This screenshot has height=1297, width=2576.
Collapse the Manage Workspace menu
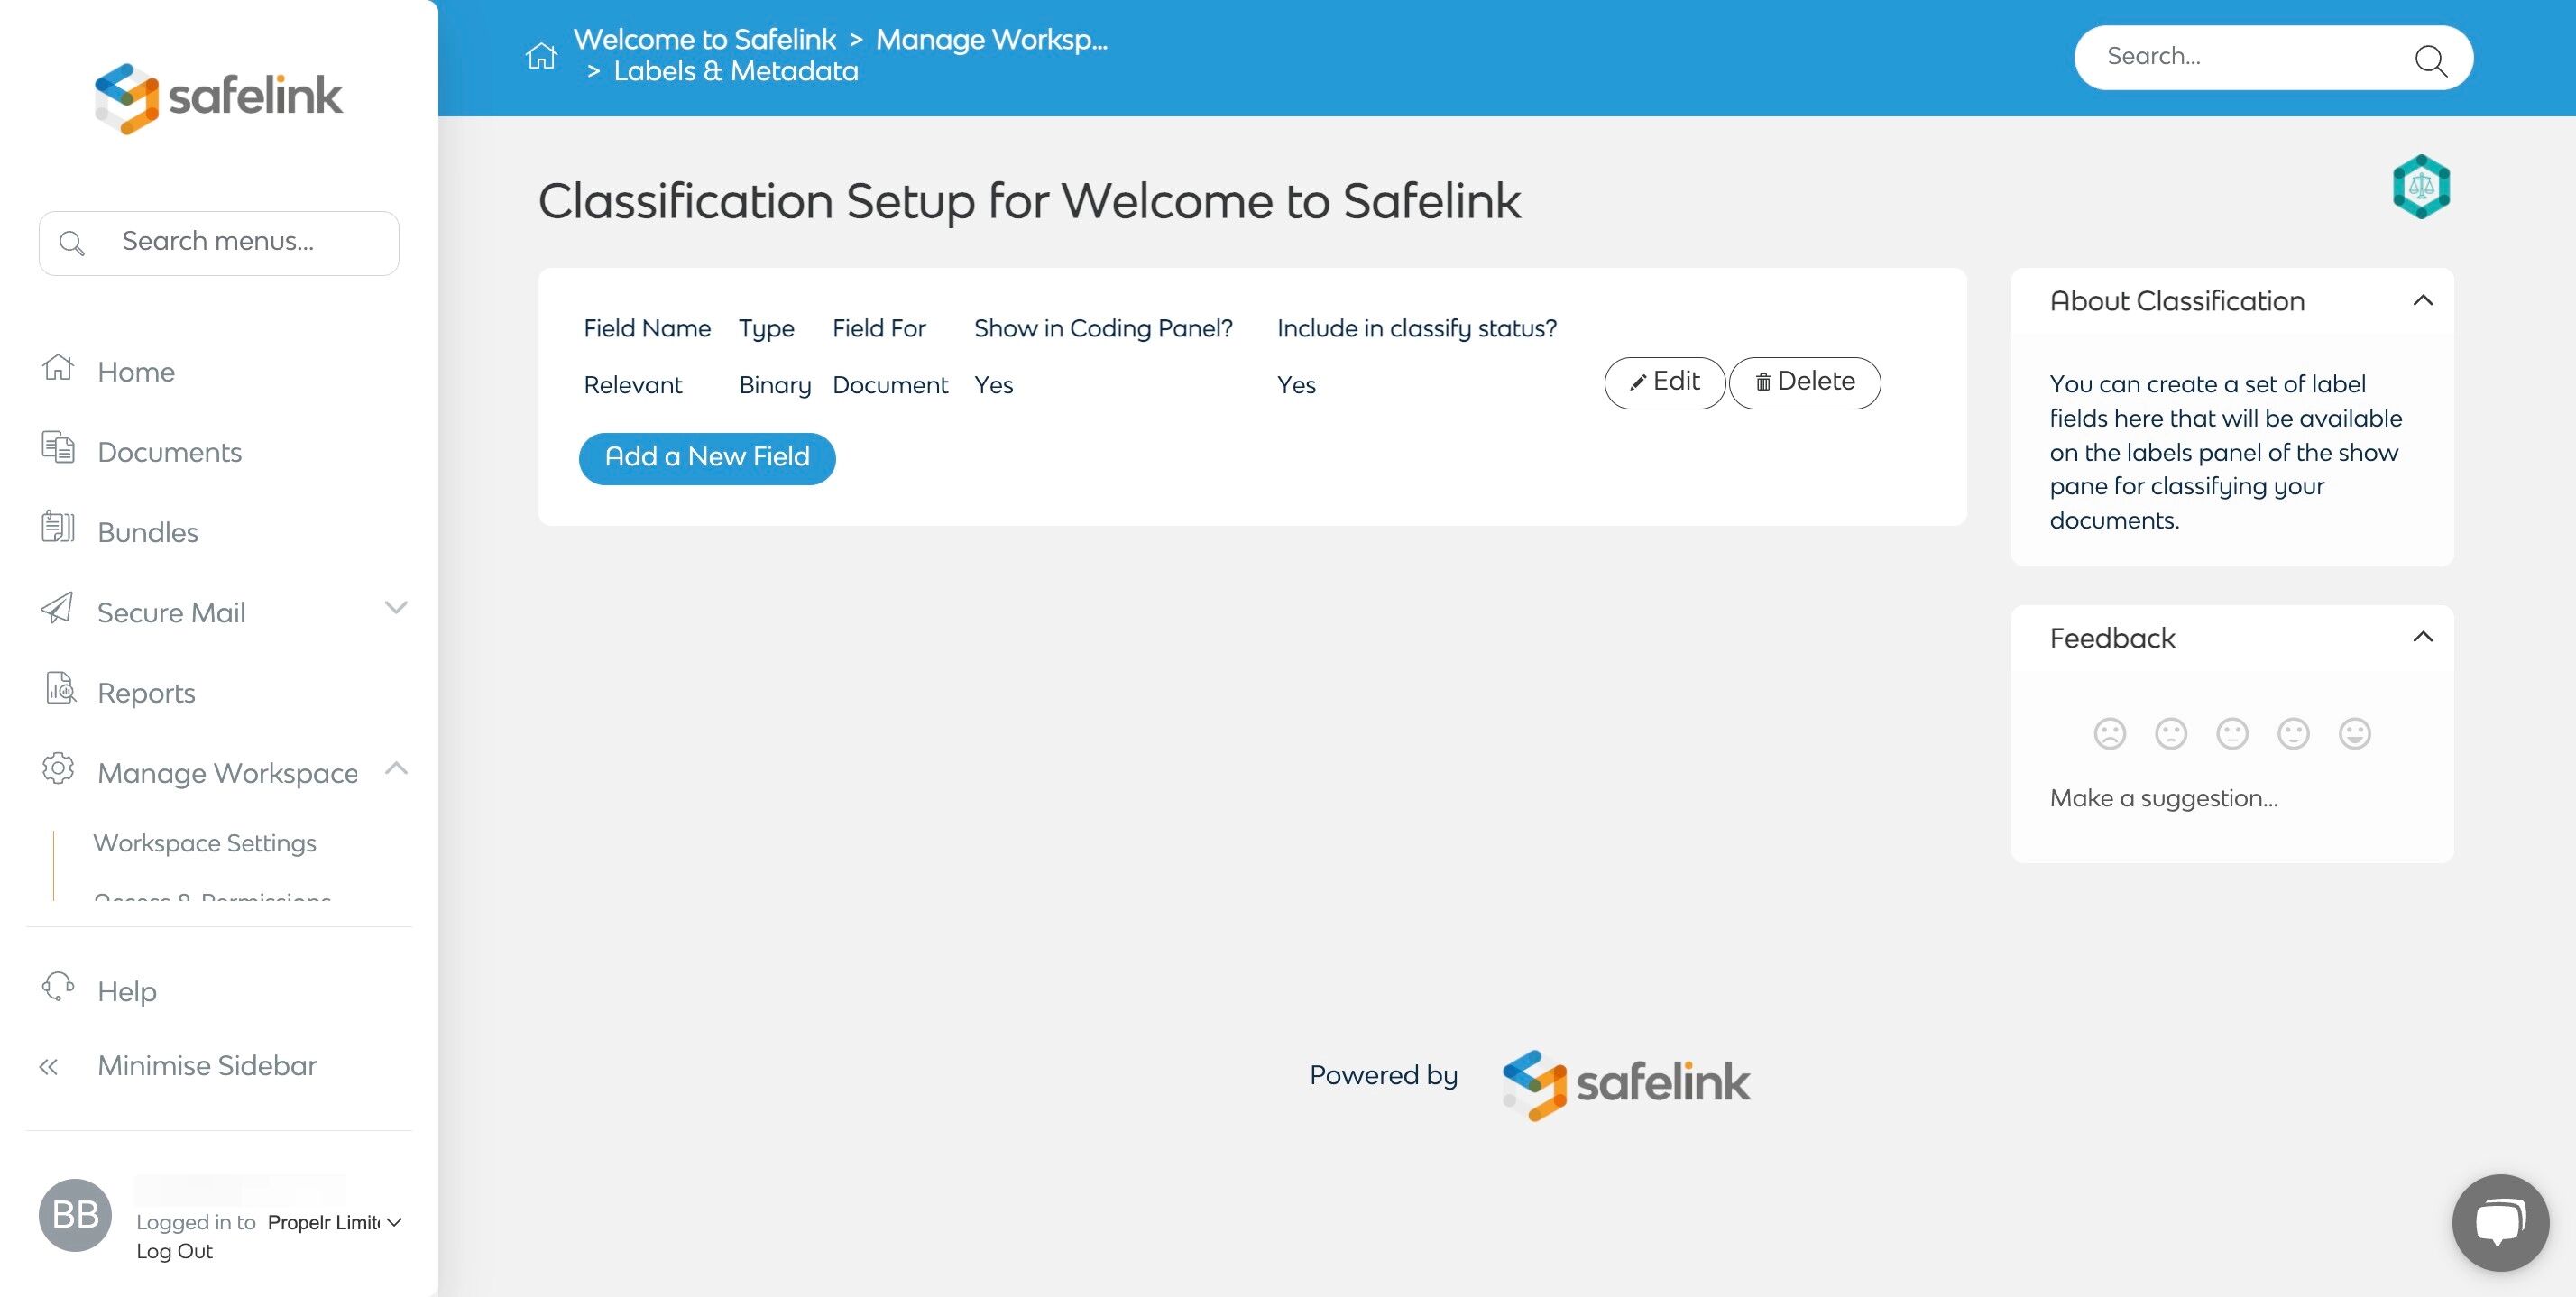tap(396, 769)
